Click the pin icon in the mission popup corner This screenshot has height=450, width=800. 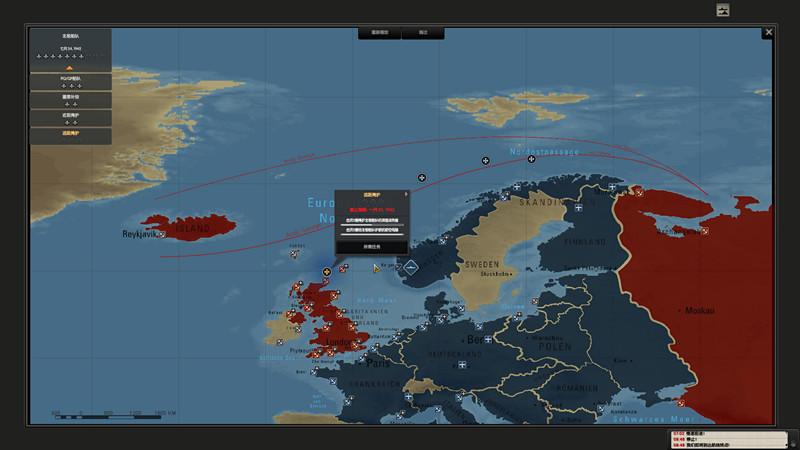coord(406,194)
